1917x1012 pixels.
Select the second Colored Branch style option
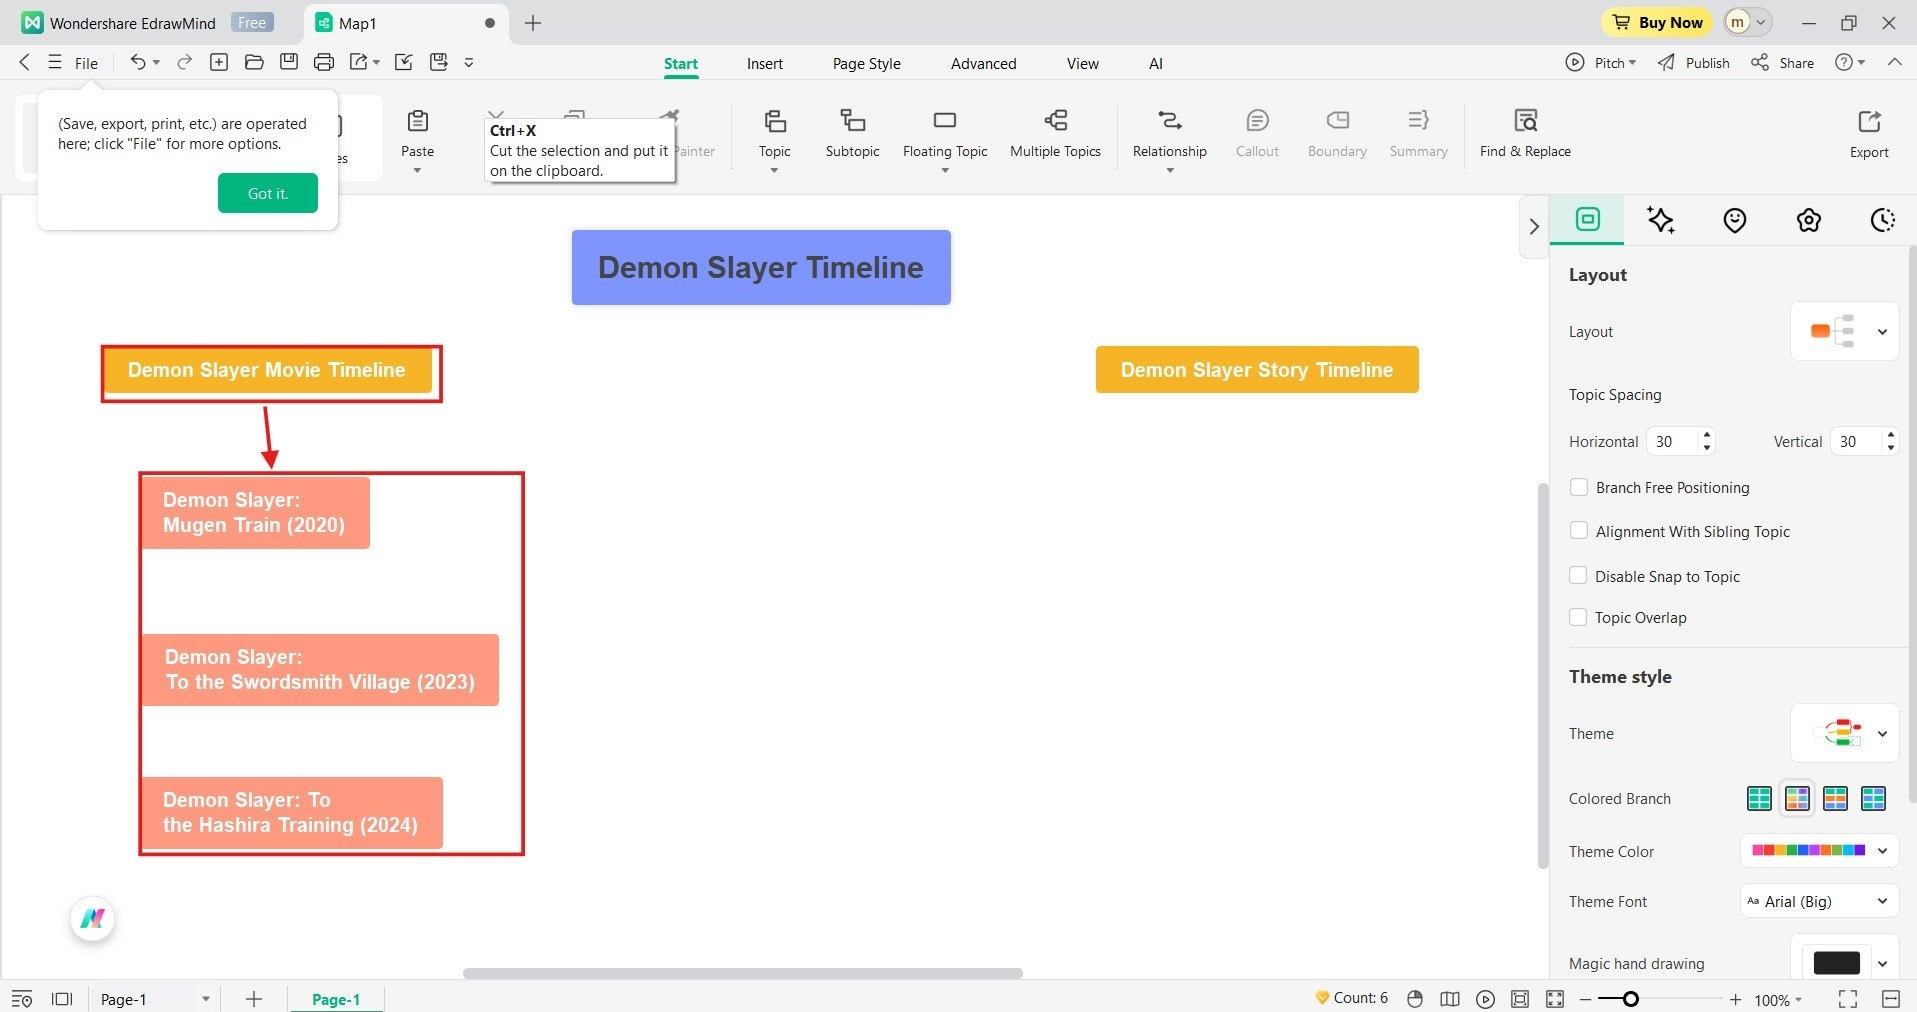click(1797, 798)
